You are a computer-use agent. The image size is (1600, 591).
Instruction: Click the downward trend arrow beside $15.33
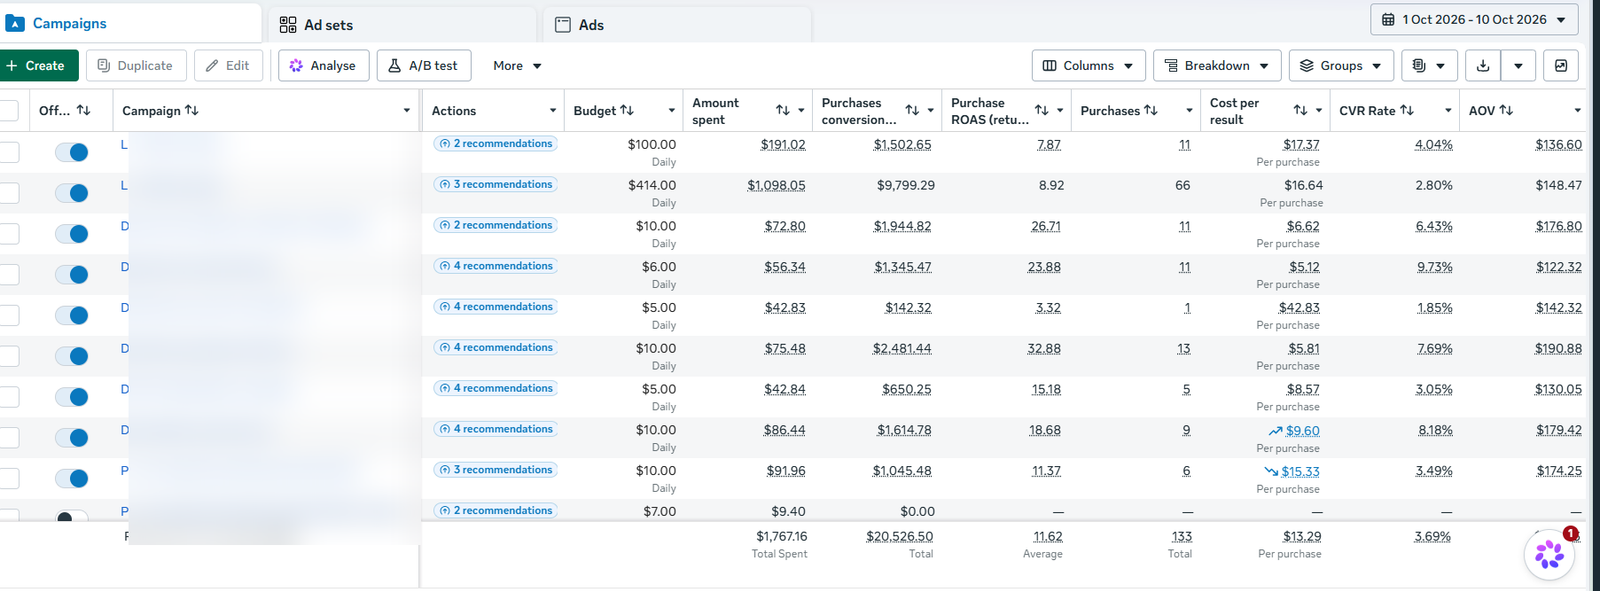pos(1271,472)
